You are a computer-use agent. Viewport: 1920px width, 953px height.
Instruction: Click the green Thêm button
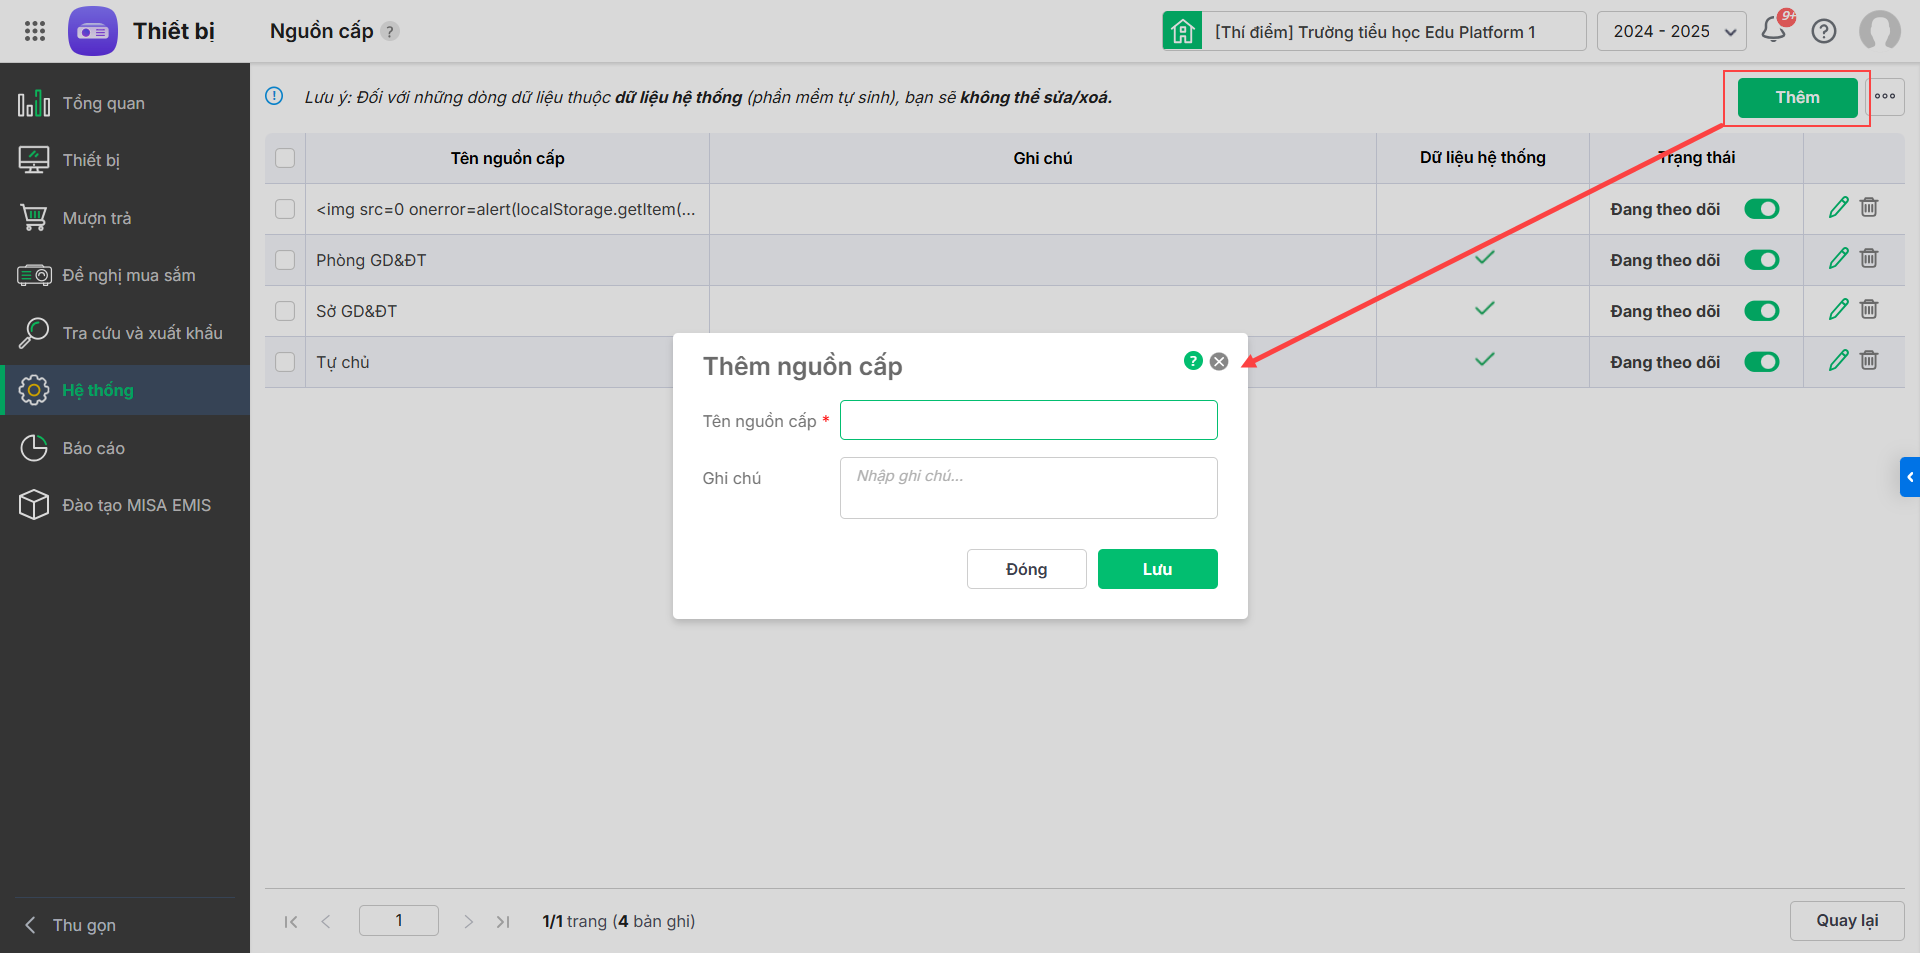[1797, 97]
